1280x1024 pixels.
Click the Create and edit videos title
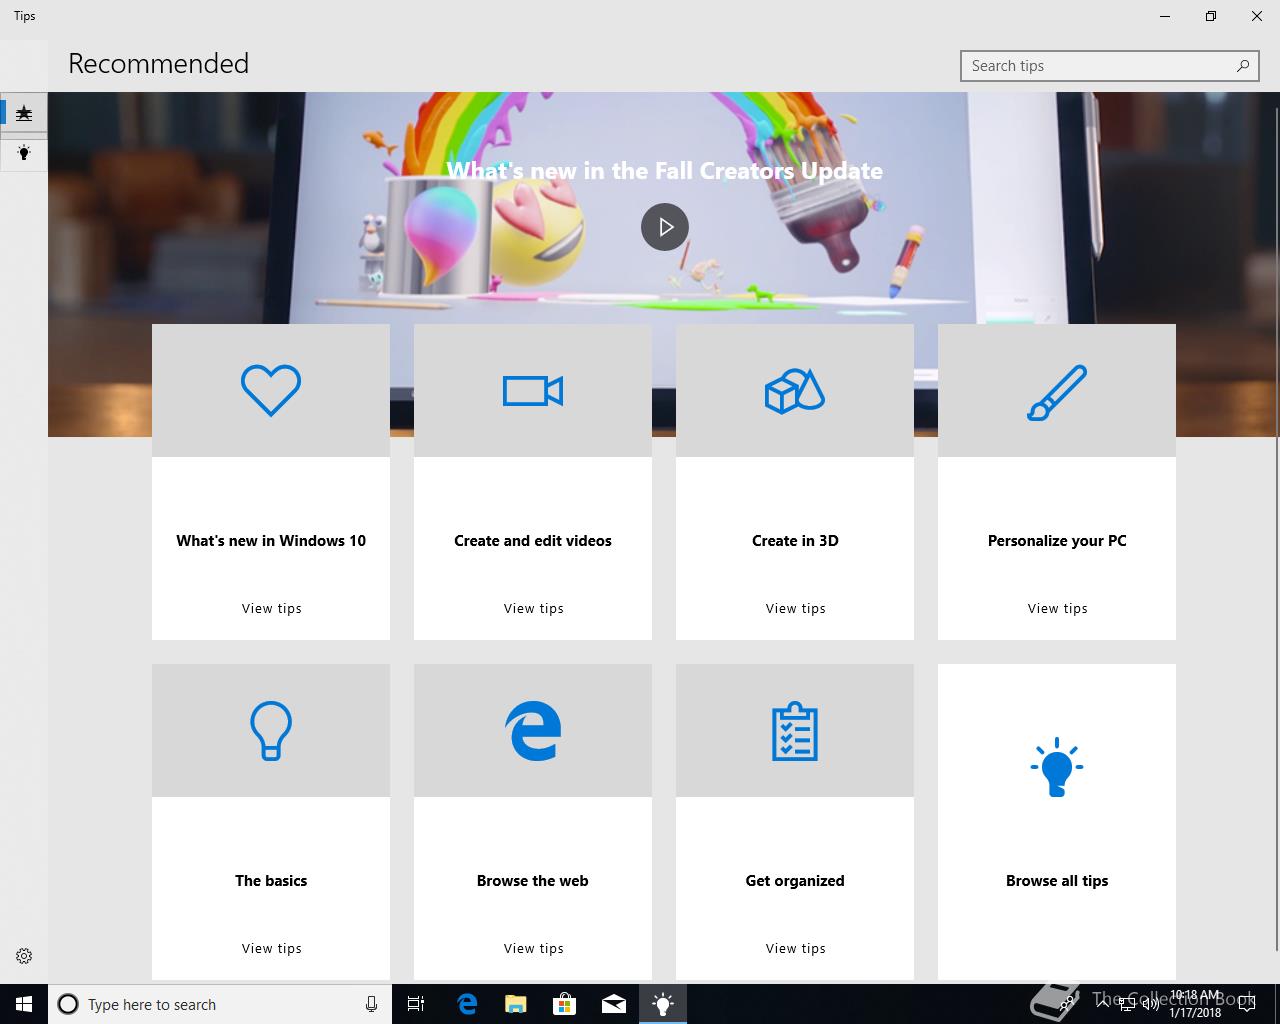[x=533, y=541]
